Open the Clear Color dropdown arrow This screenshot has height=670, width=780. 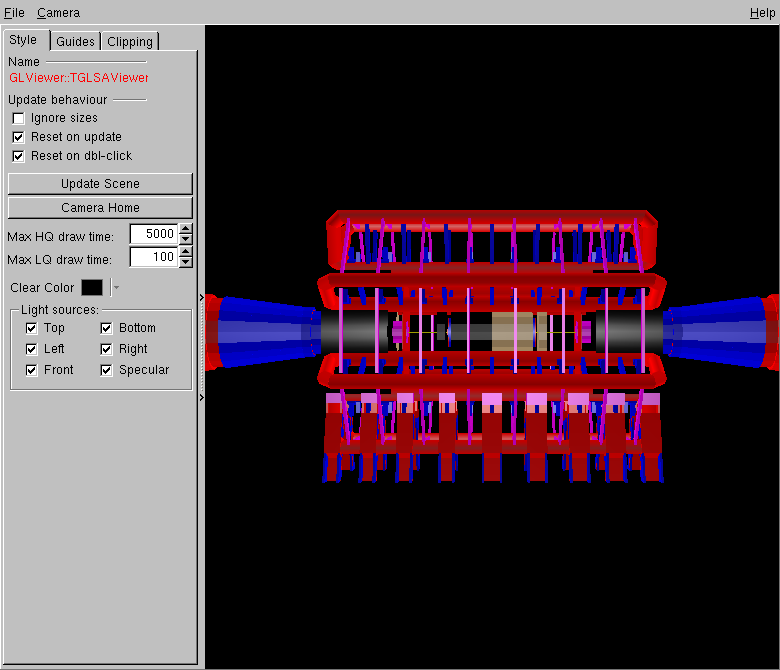click(116, 288)
